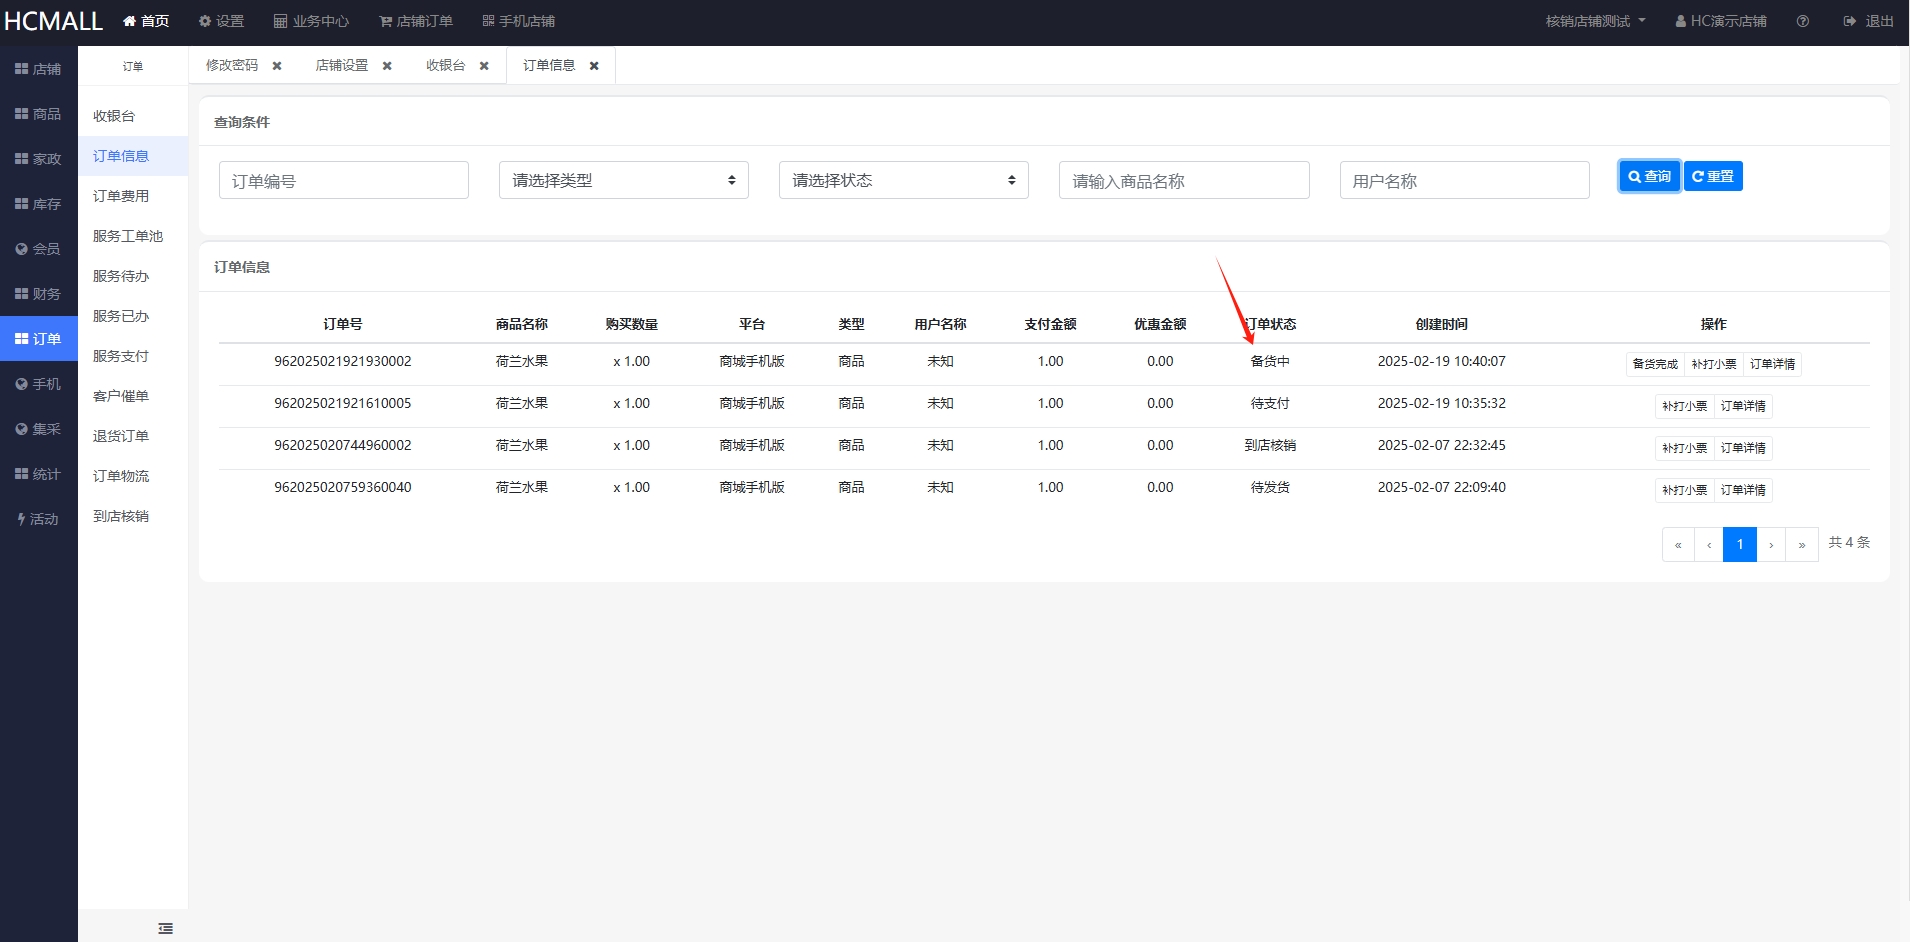Switch to the 收银台 tab
The height and width of the screenshot is (942, 1910).
click(446, 65)
